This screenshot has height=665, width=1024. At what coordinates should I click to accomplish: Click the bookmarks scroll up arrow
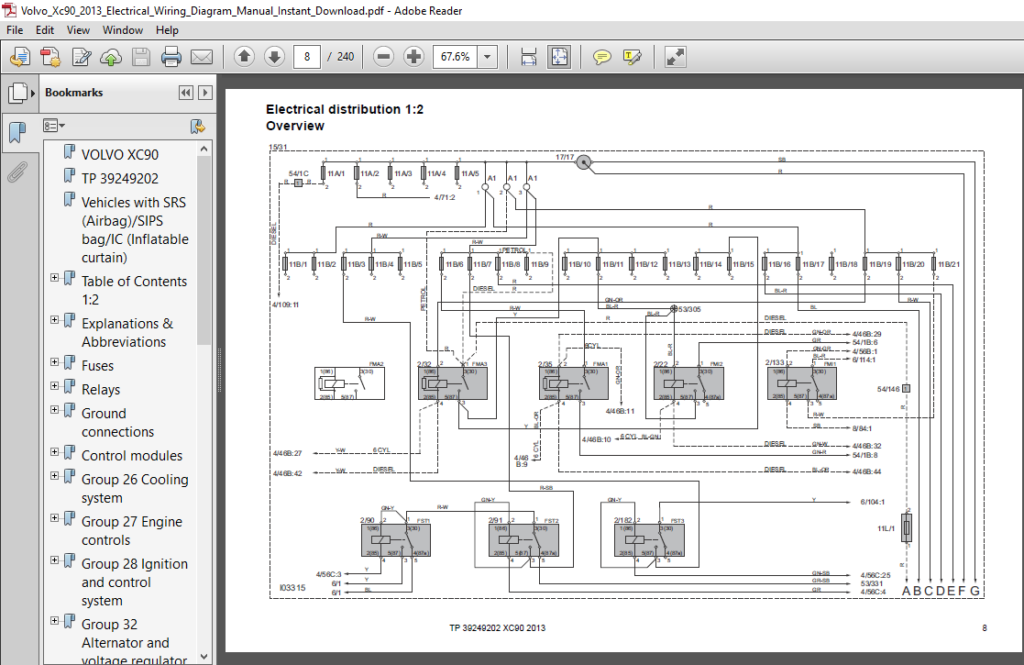point(204,149)
